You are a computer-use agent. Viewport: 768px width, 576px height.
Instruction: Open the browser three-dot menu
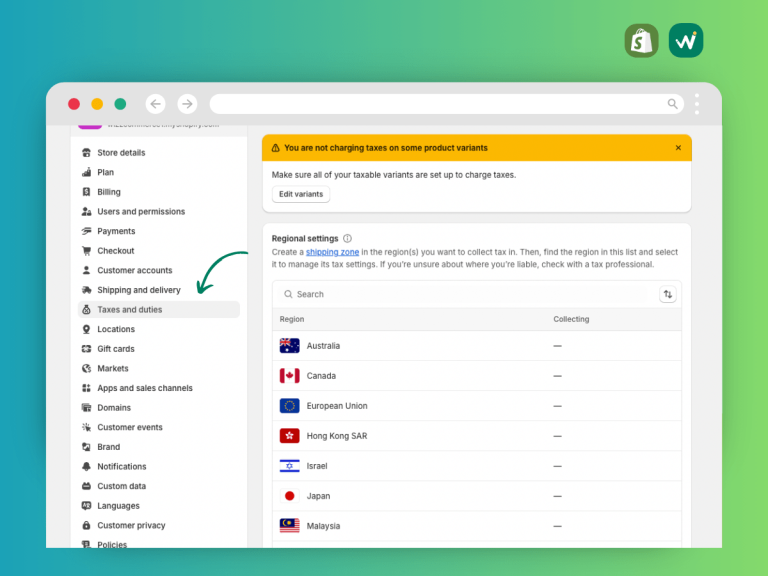pyautogui.click(x=696, y=104)
